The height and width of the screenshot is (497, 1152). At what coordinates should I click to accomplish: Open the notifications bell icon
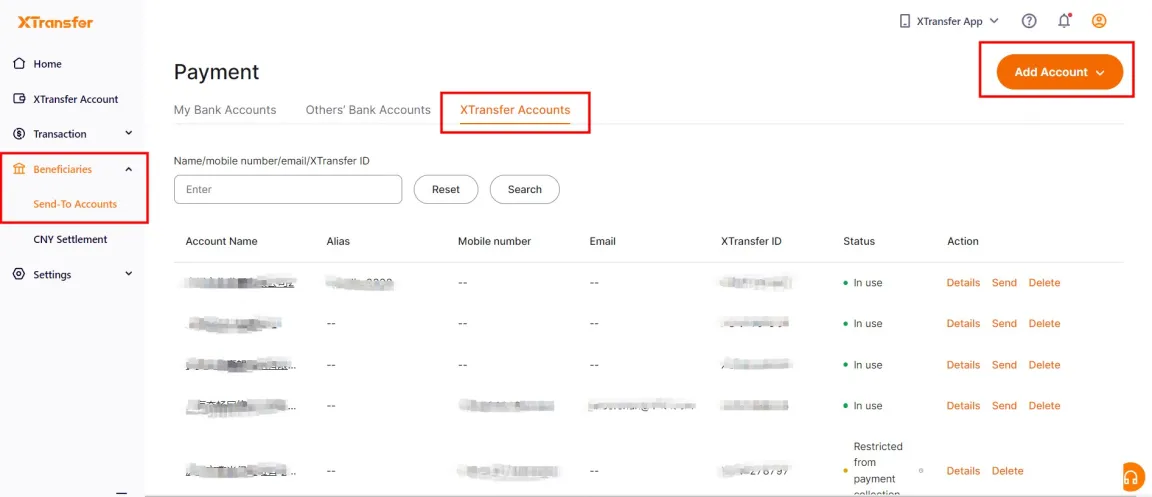(x=1064, y=21)
